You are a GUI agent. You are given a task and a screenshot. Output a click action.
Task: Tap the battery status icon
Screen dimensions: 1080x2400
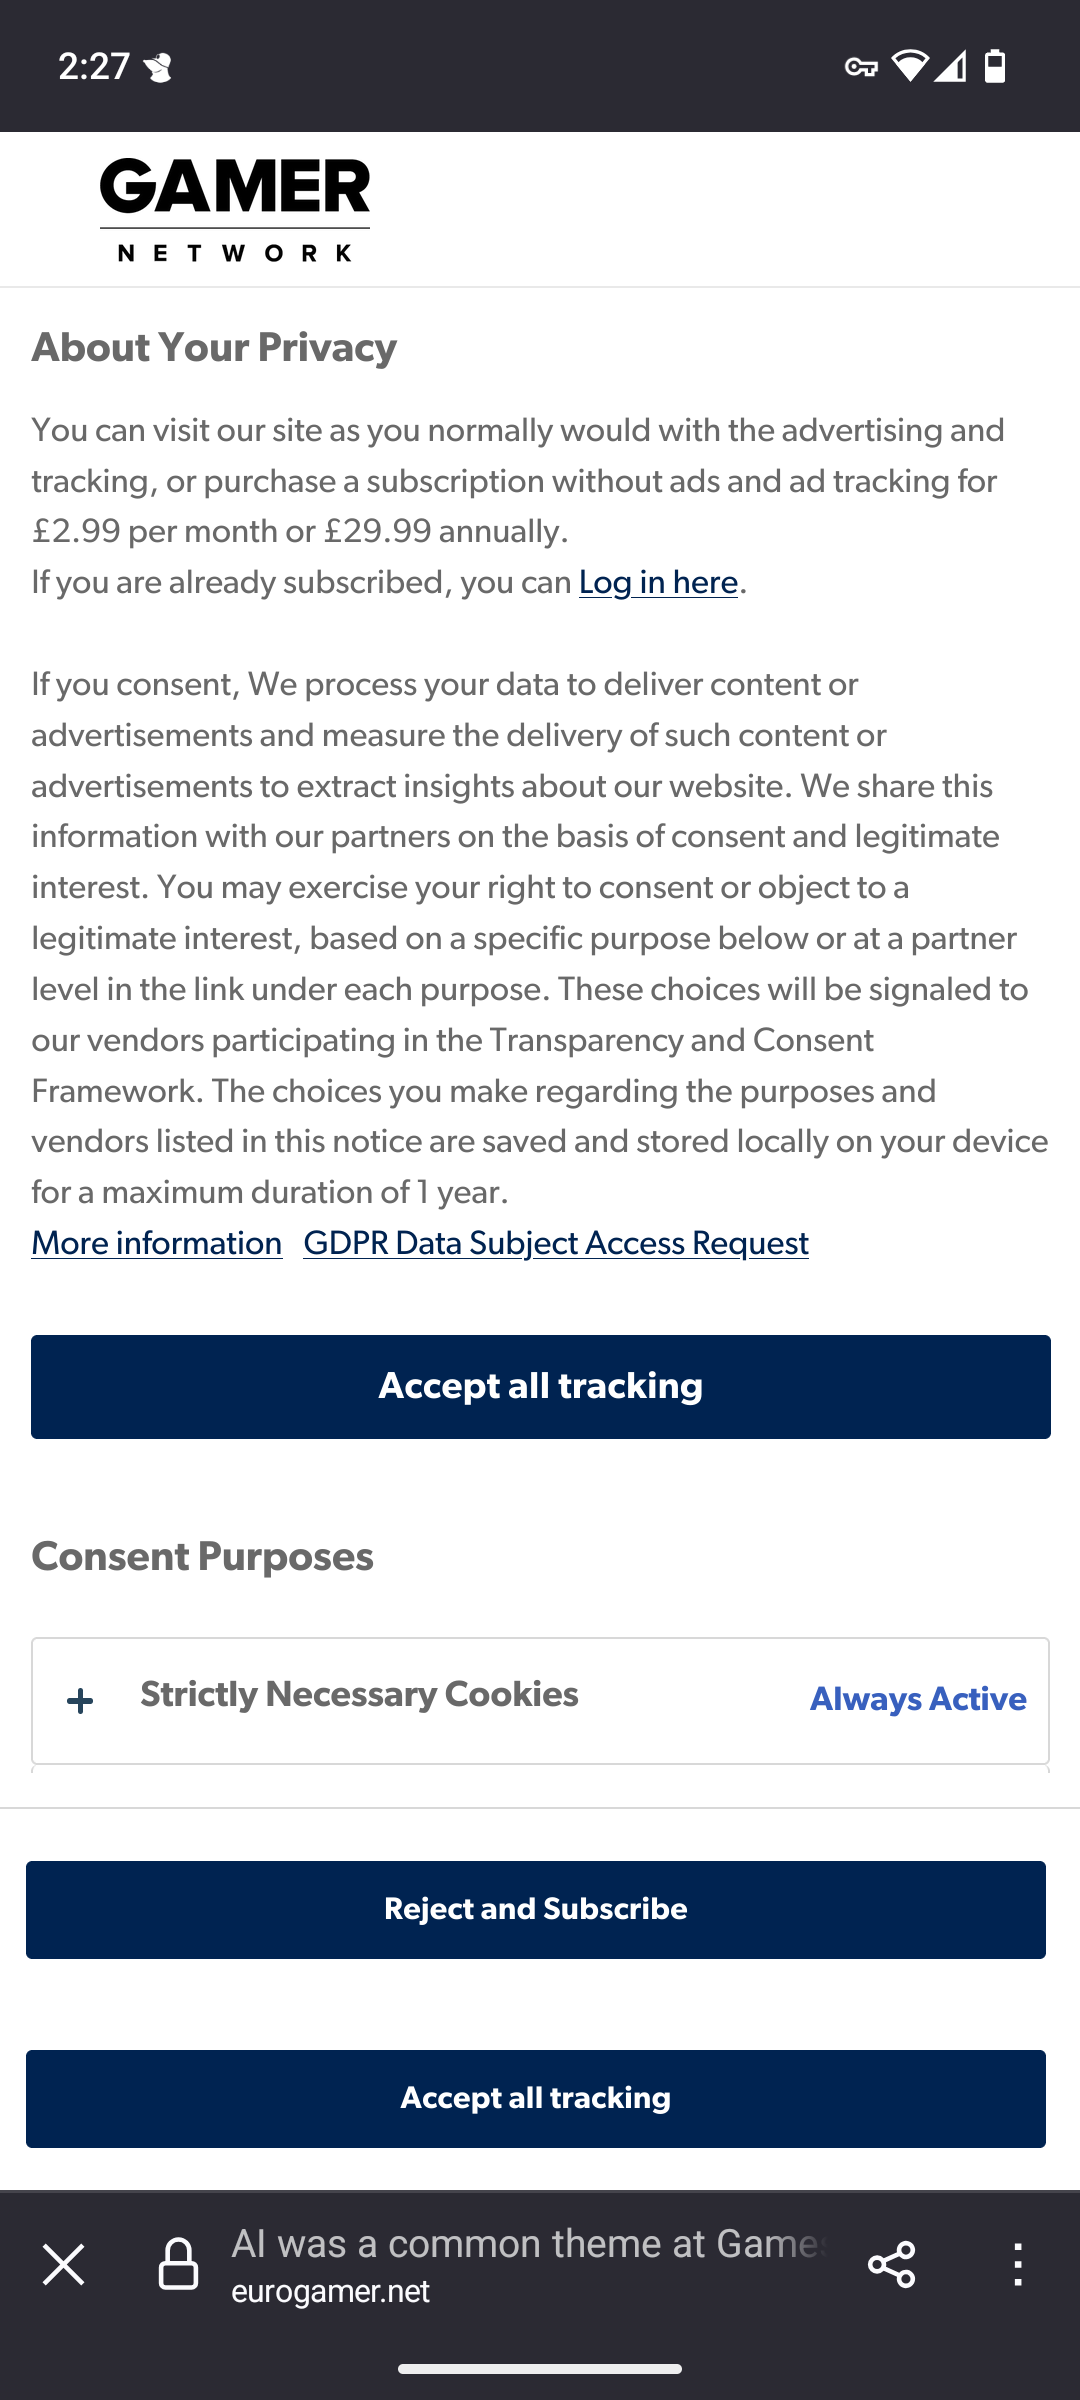tap(995, 66)
